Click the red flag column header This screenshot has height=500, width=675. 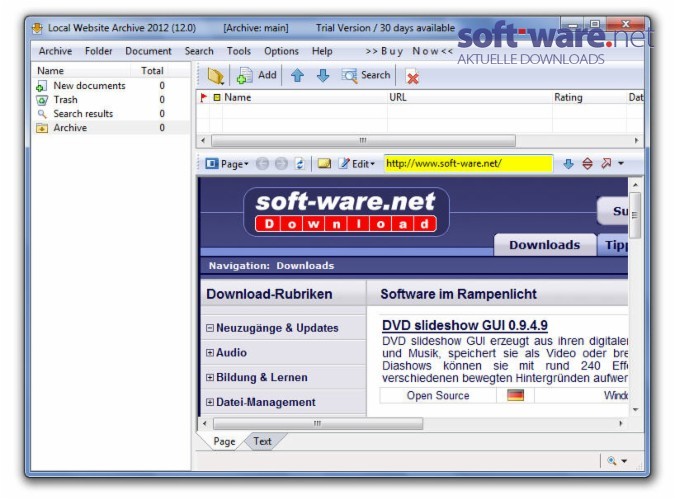[203, 98]
